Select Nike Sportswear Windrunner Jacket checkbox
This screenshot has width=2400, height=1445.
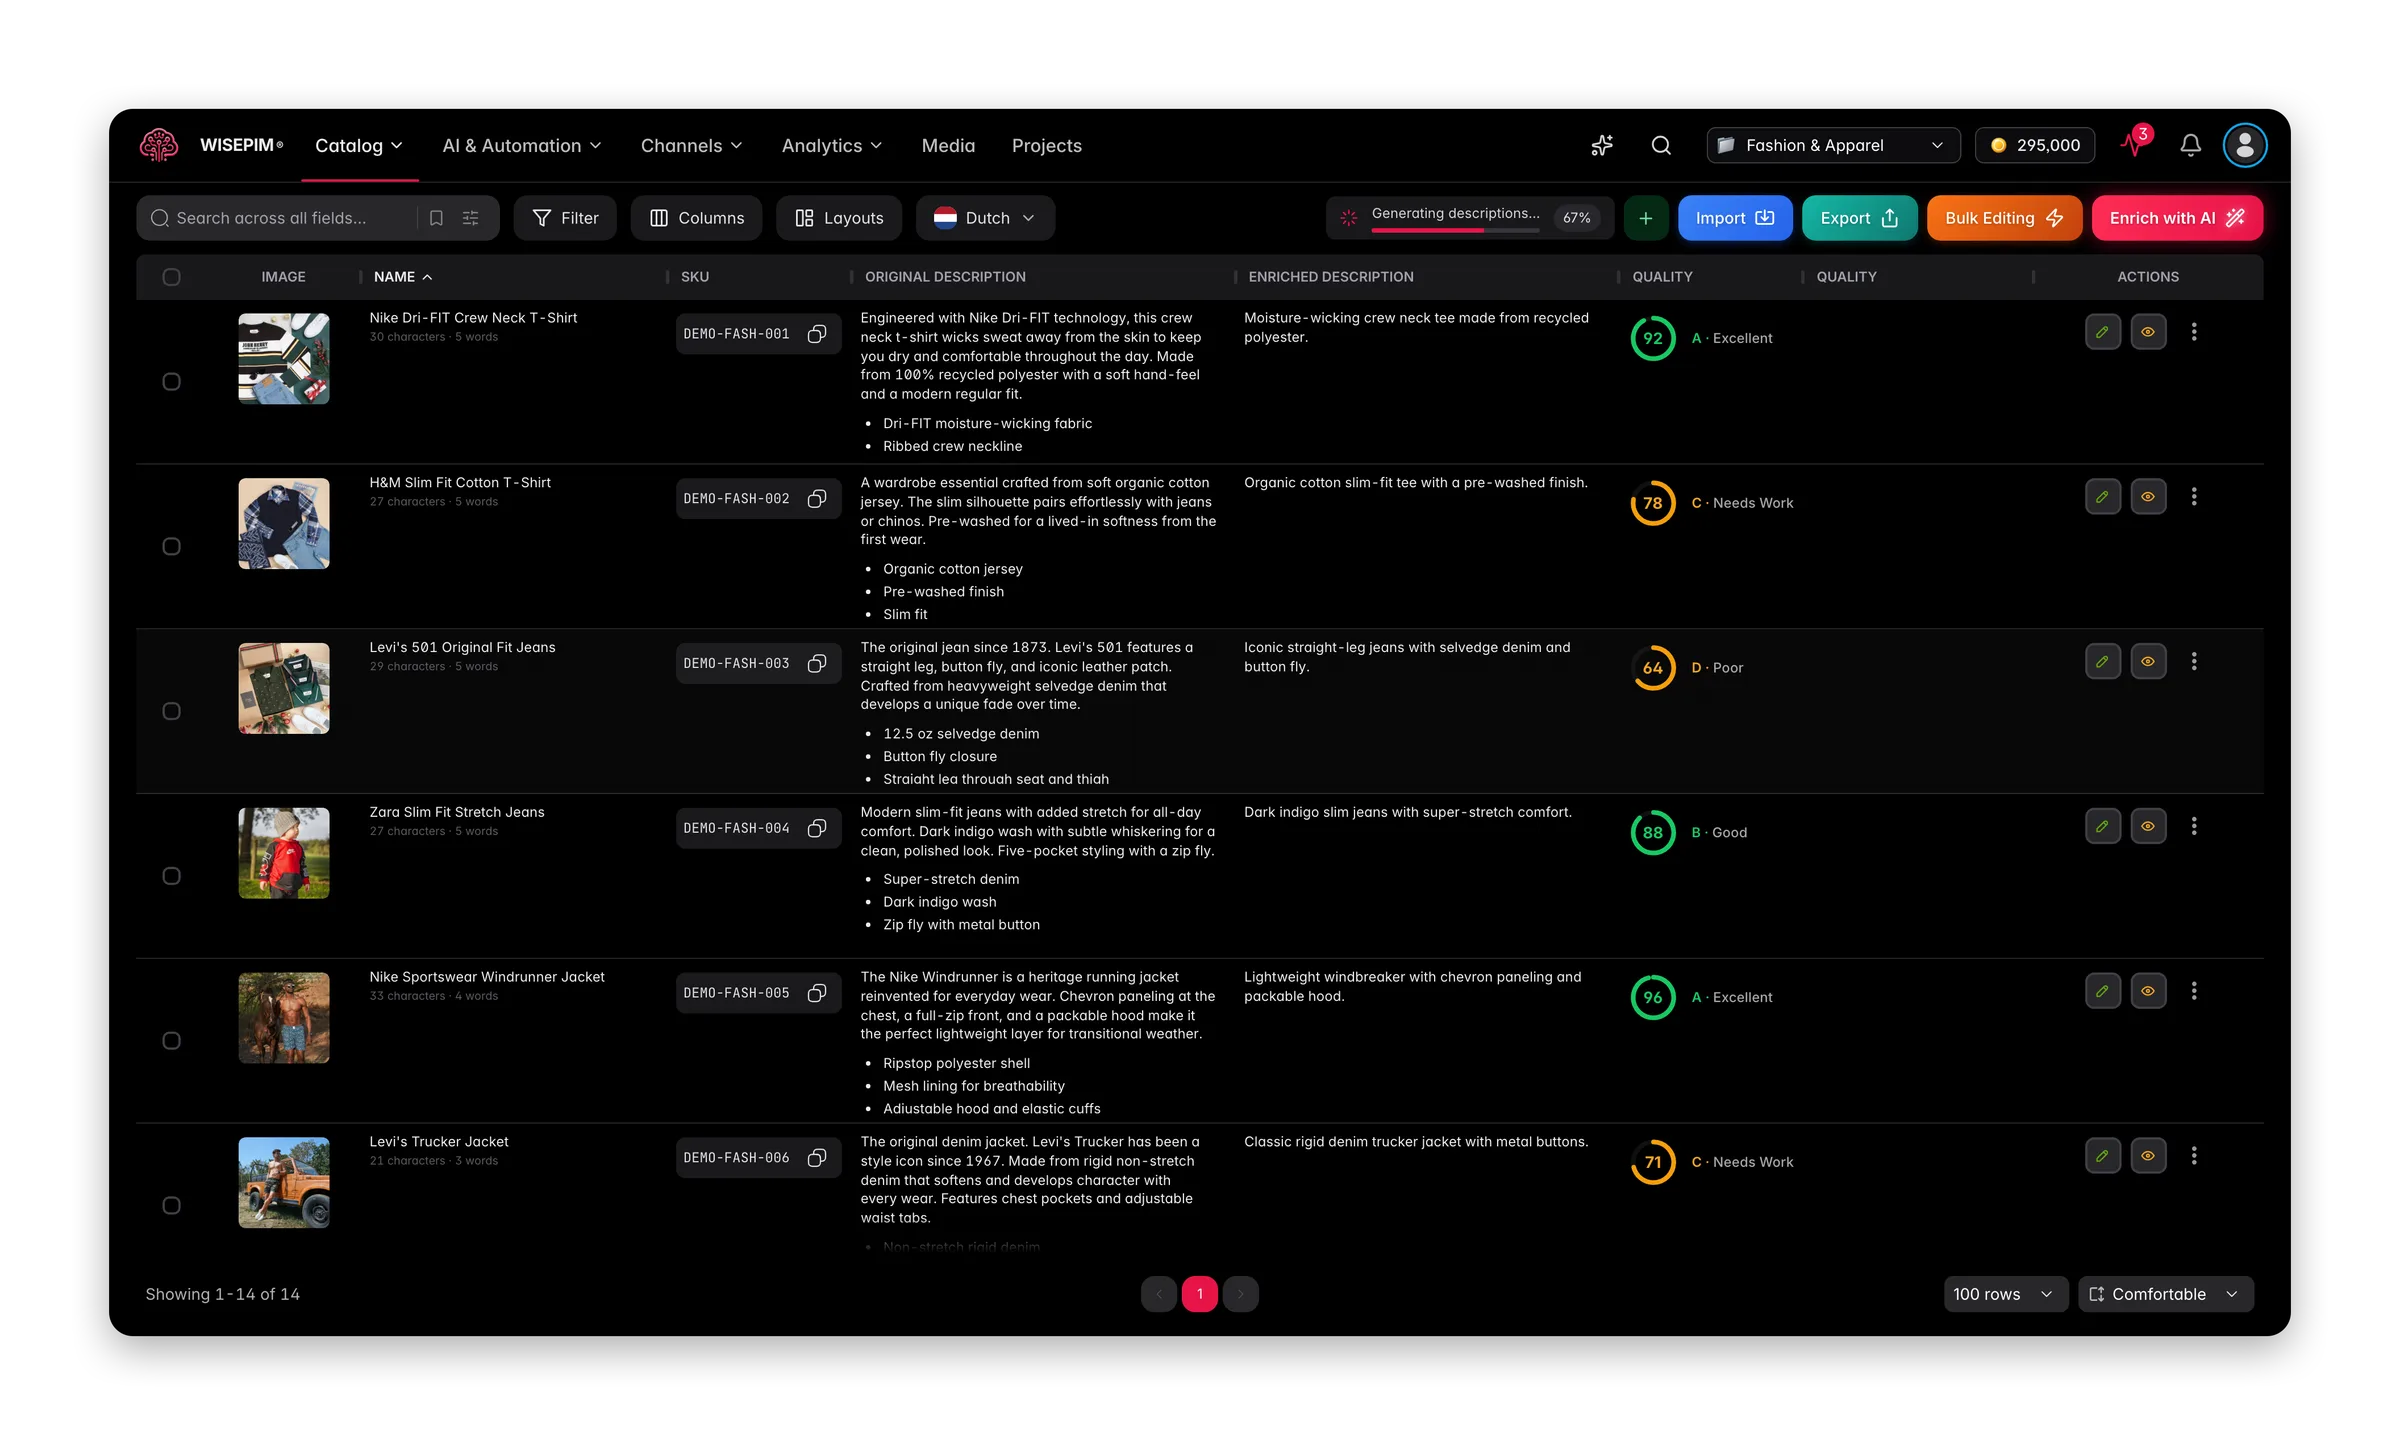click(171, 1041)
